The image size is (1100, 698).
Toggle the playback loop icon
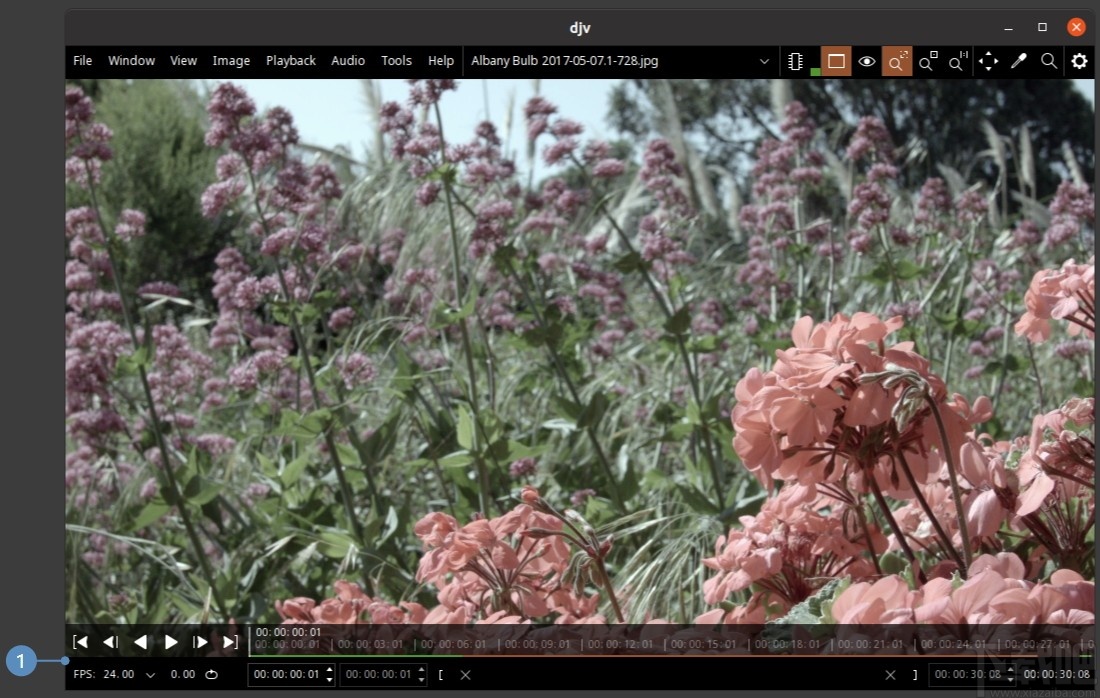tap(211, 675)
